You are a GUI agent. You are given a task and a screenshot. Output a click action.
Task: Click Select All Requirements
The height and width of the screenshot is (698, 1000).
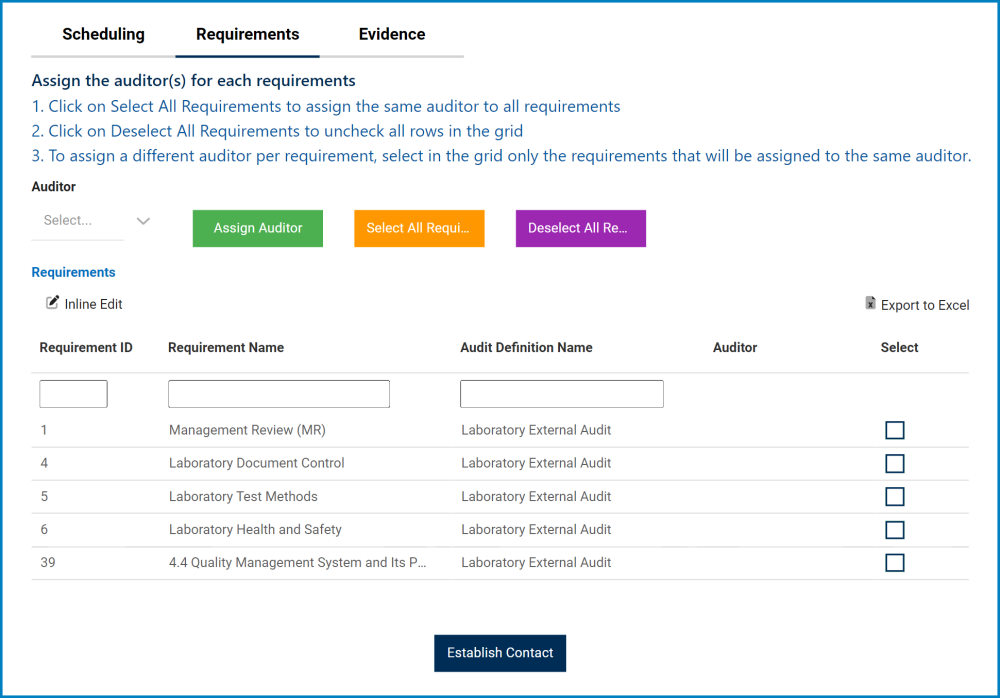click(419, 228)
